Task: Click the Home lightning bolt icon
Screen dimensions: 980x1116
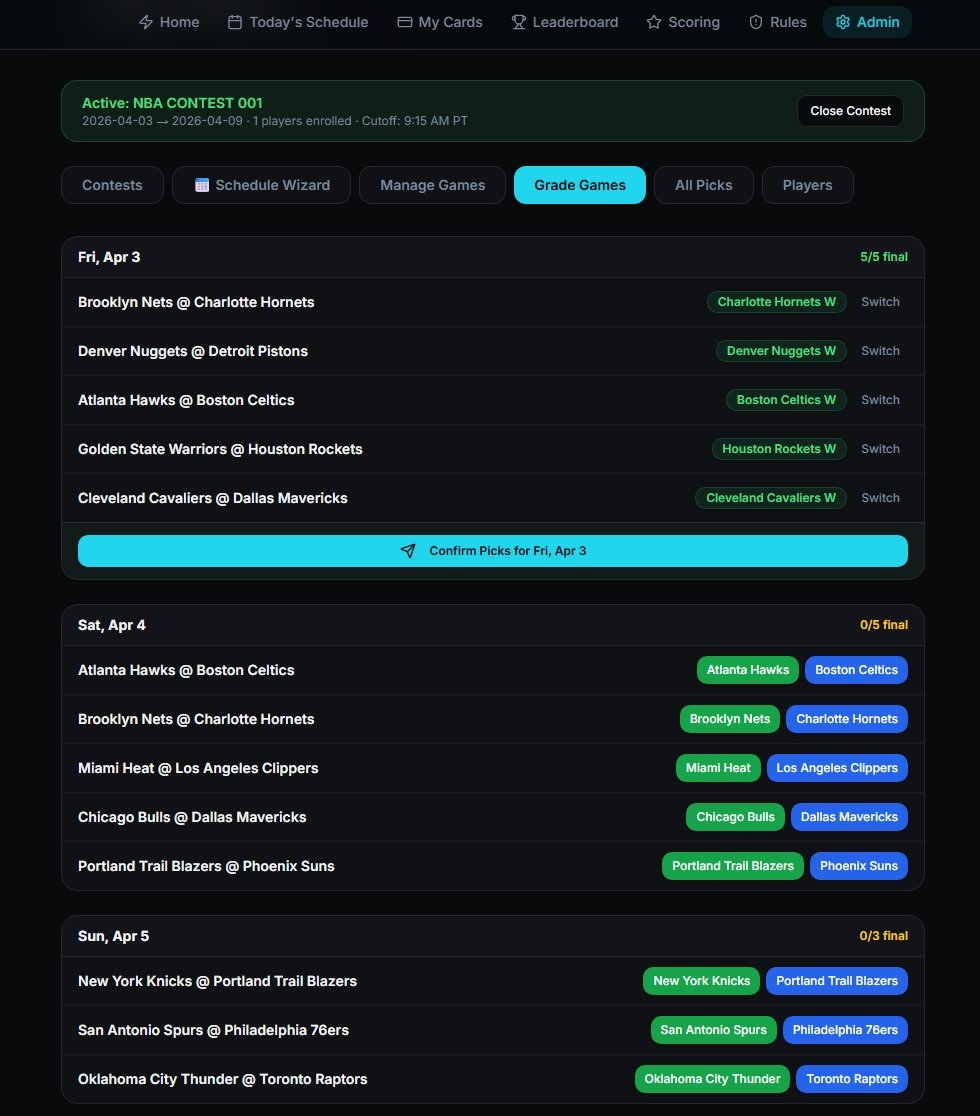Action: pos(146,22)
